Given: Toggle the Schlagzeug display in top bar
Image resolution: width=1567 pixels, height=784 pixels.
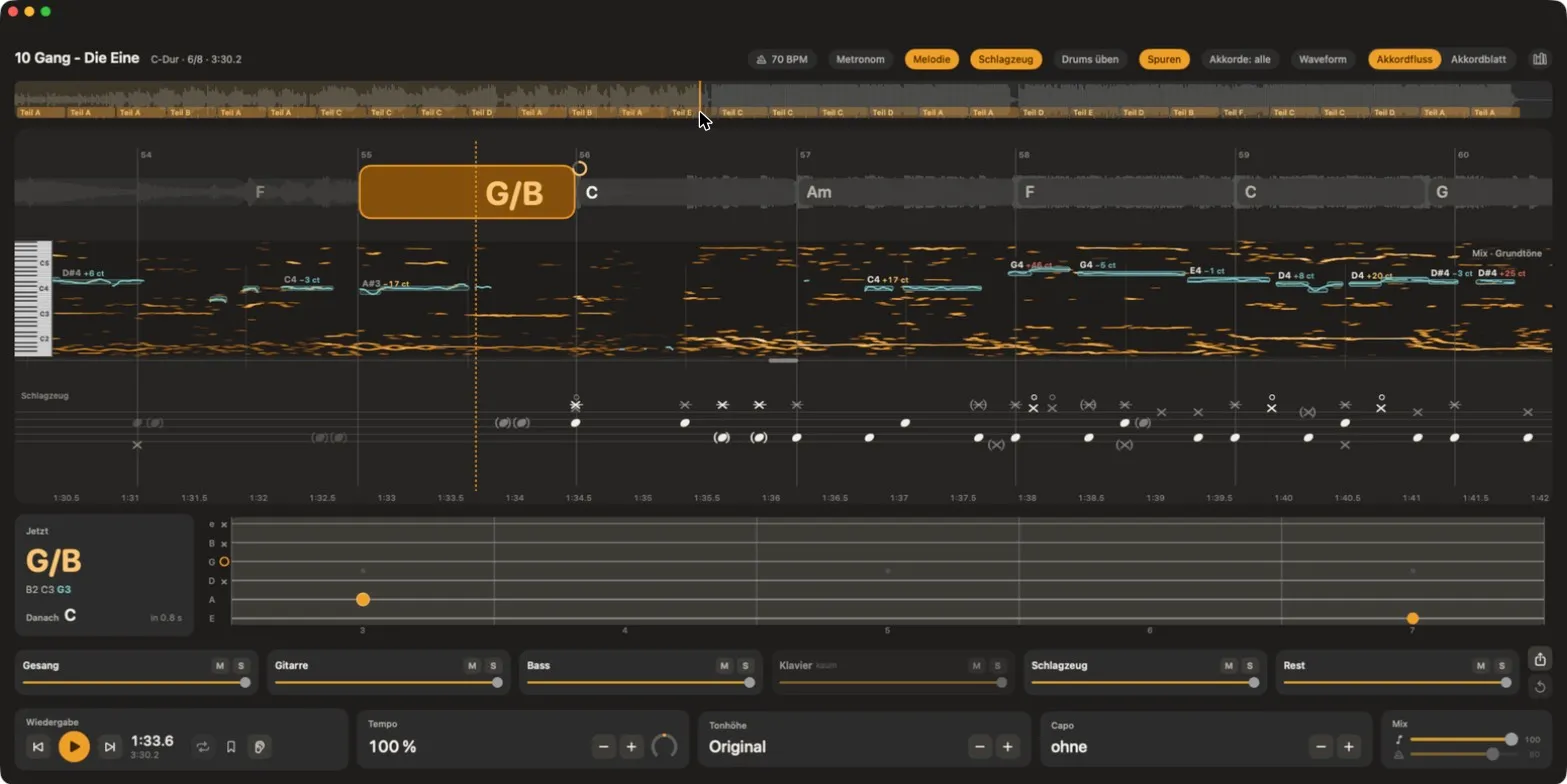Looking at the screenshot, I should tap(1006, 59).
